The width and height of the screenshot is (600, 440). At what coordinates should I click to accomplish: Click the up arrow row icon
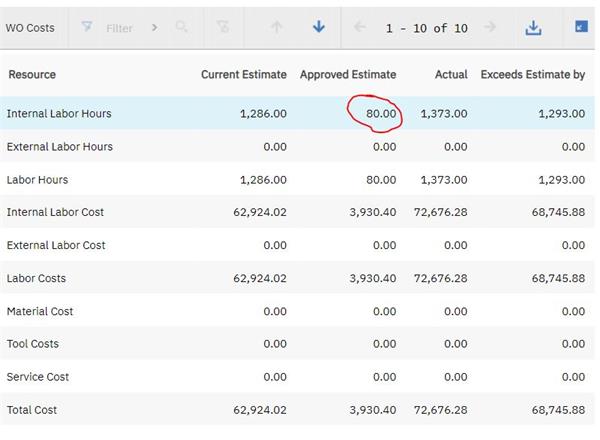point(277,27)
